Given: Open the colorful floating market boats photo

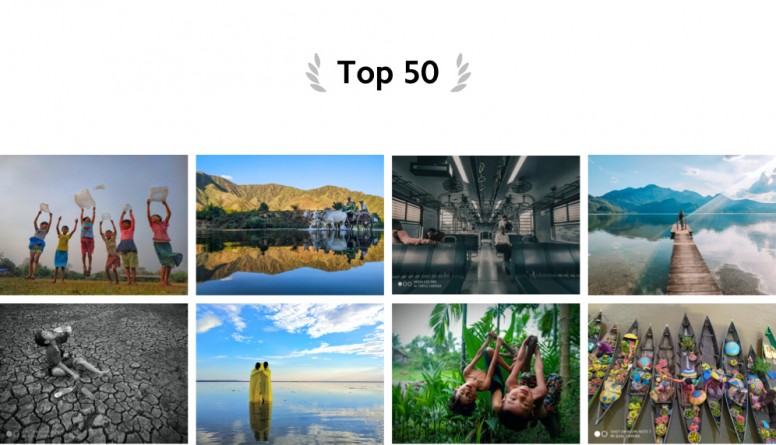Looking at the screenshot, I should click(x=682, y=373).
